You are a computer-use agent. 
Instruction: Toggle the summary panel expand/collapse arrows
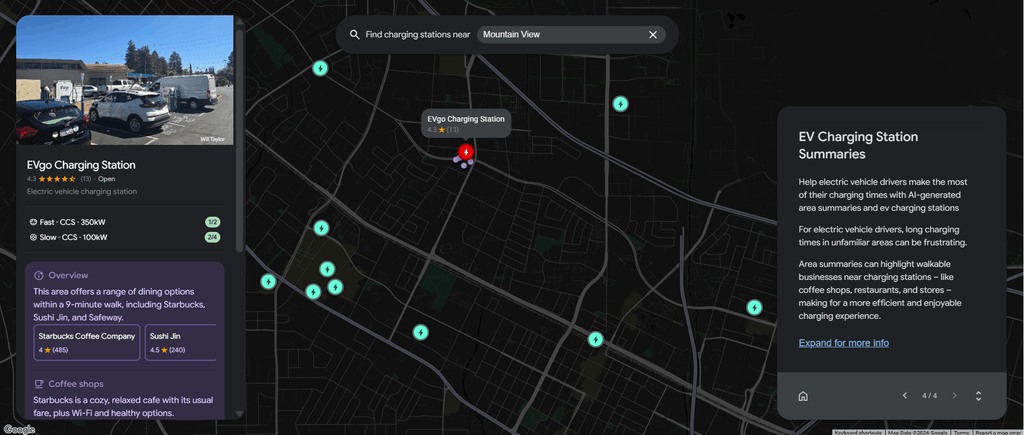pyautogui.click(x=978, y=396)
